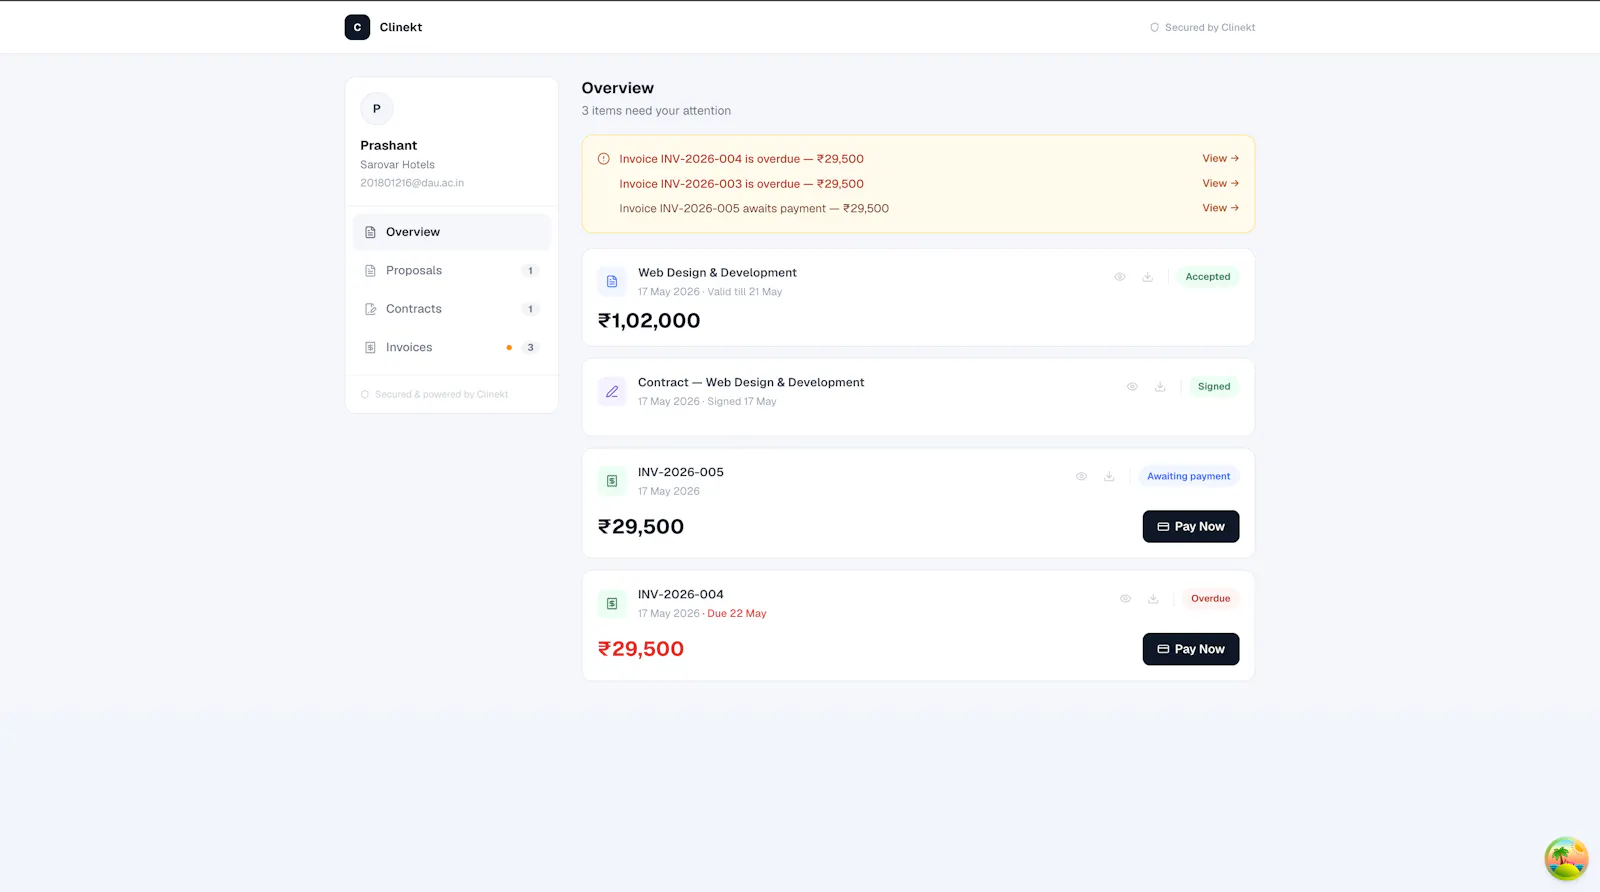Click the shield icon next to Secured by Clinekt

tap(1154, 28)
